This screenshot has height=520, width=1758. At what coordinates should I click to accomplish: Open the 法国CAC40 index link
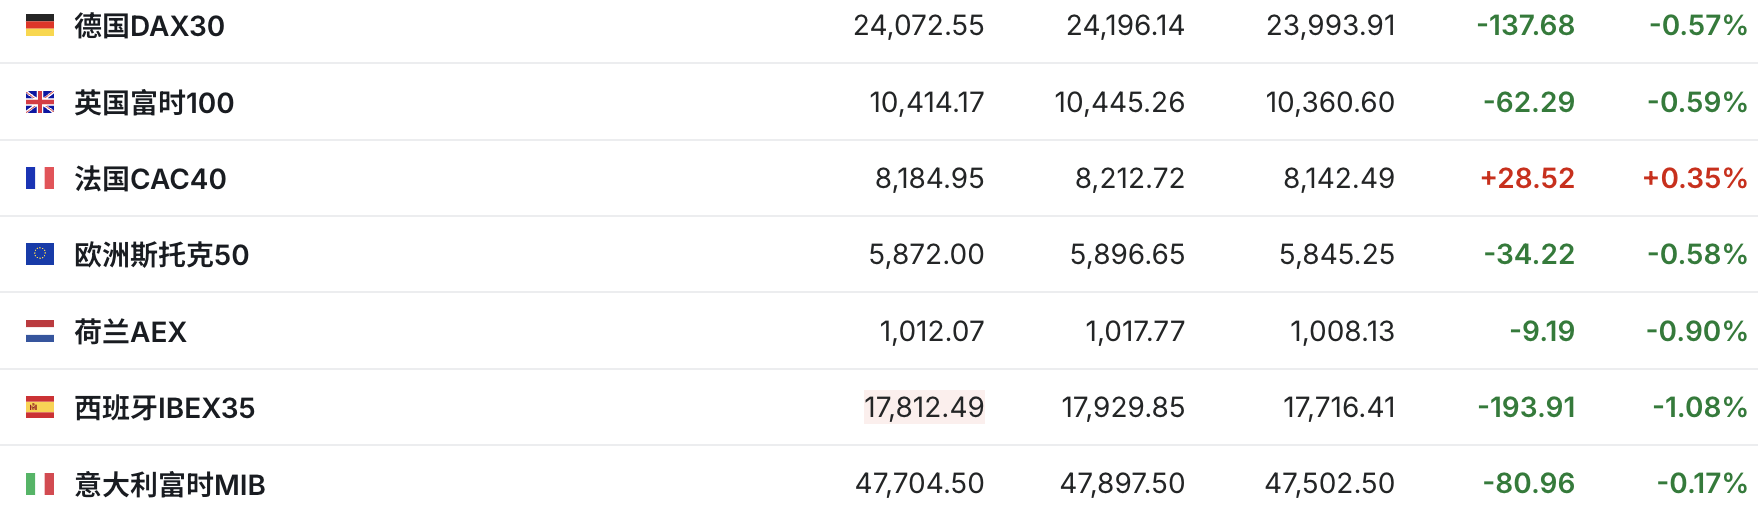pyautogui.click(x=150, y=178)
